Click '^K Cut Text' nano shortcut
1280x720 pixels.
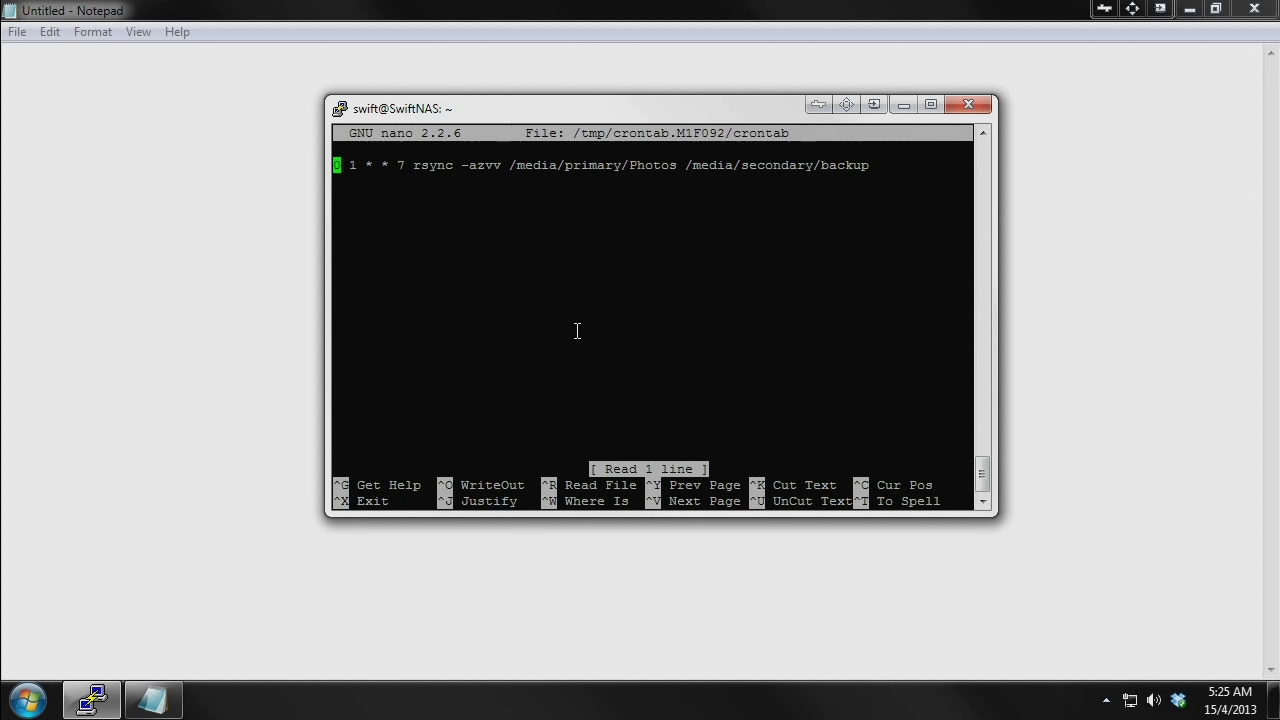tap(793, 485)
